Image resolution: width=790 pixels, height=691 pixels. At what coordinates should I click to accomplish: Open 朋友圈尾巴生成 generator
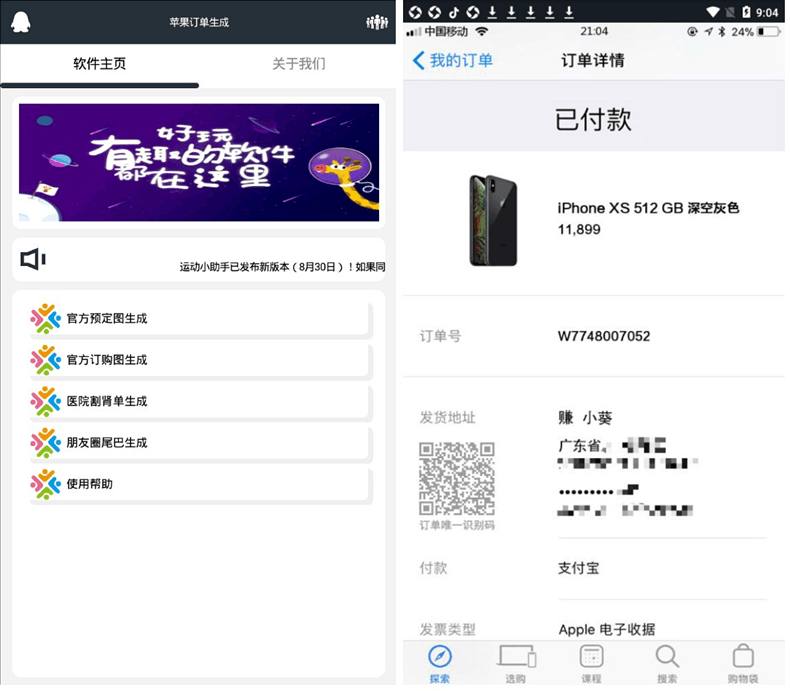click(200, 442)
